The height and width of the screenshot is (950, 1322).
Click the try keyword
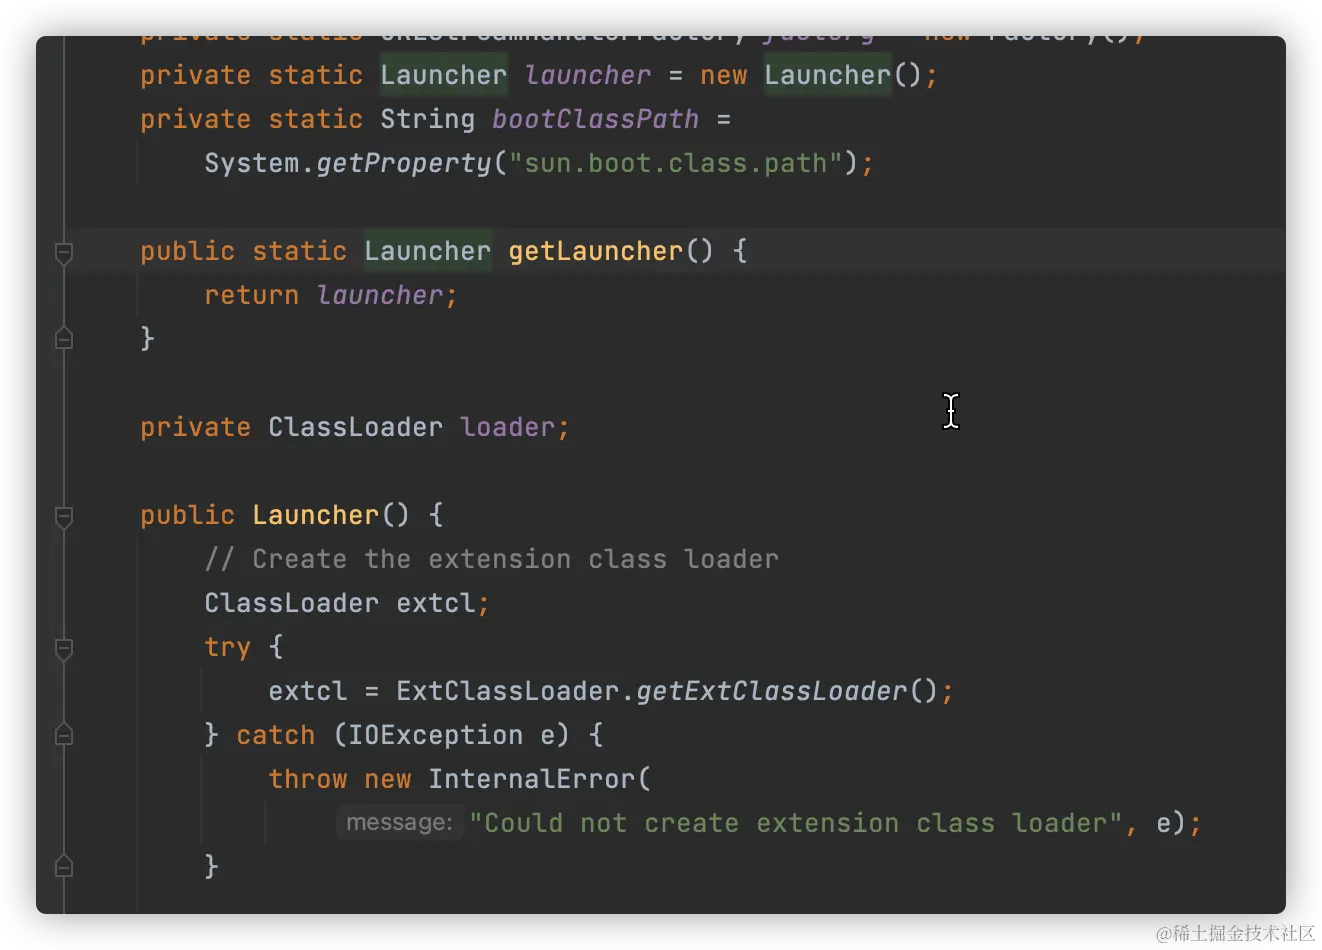[x=227, y=647]
